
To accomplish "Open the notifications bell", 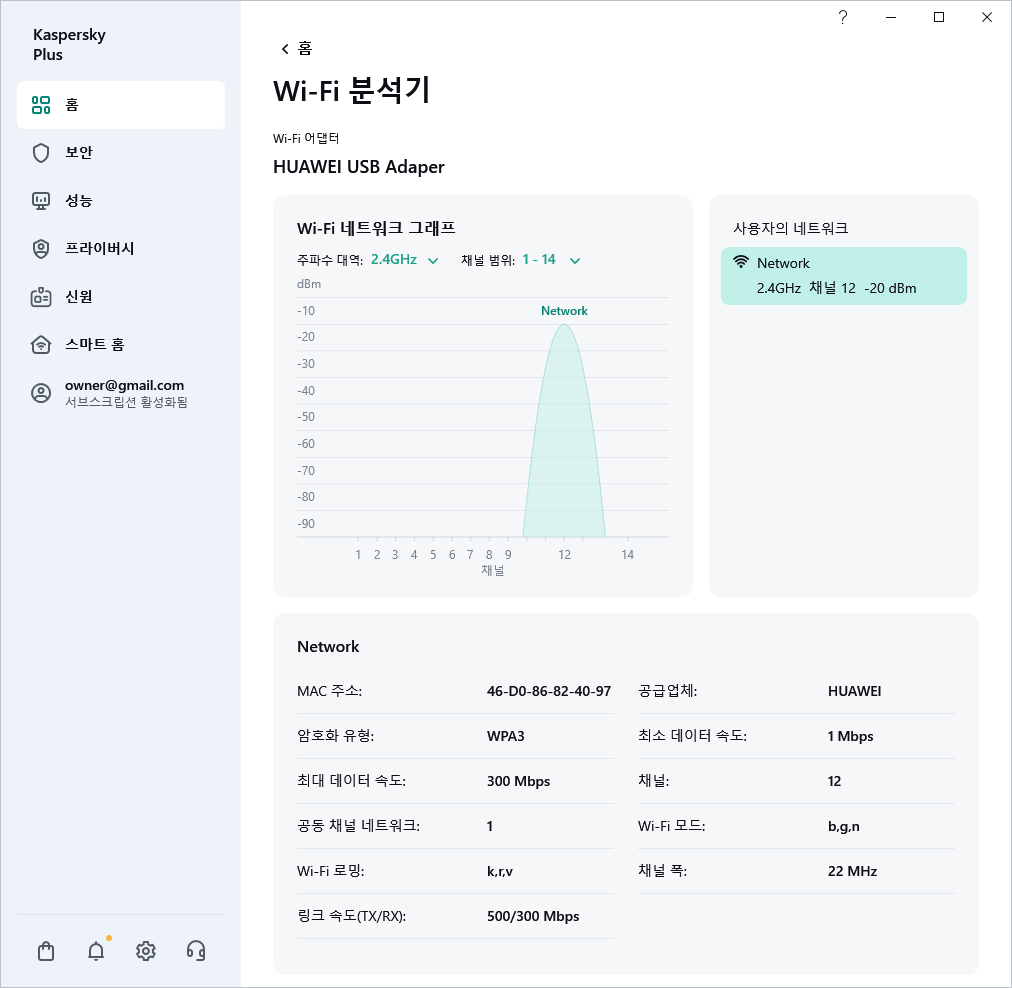I will [95, 951].
